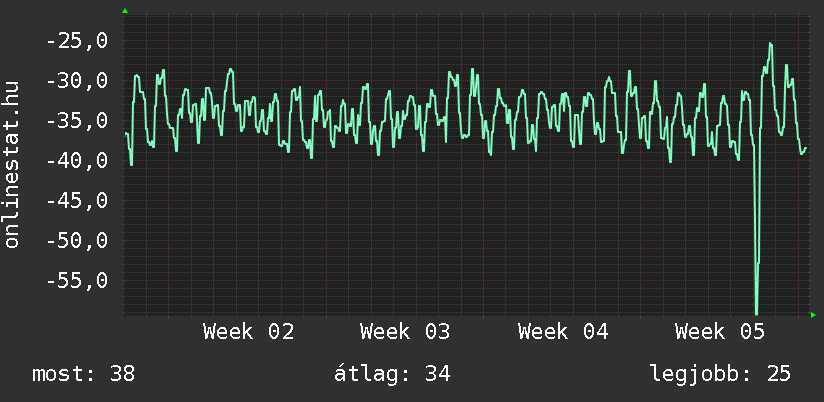Click the "most: 38" statistic
824x402 pixels.
click(x=83, y=375)
